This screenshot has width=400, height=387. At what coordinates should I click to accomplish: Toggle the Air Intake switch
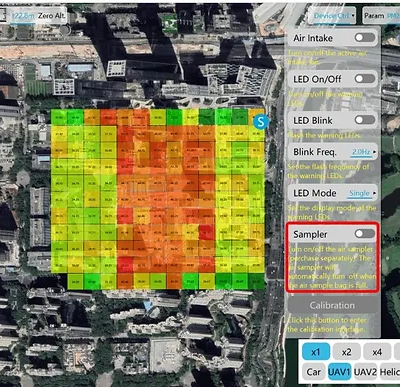(364, 38)
